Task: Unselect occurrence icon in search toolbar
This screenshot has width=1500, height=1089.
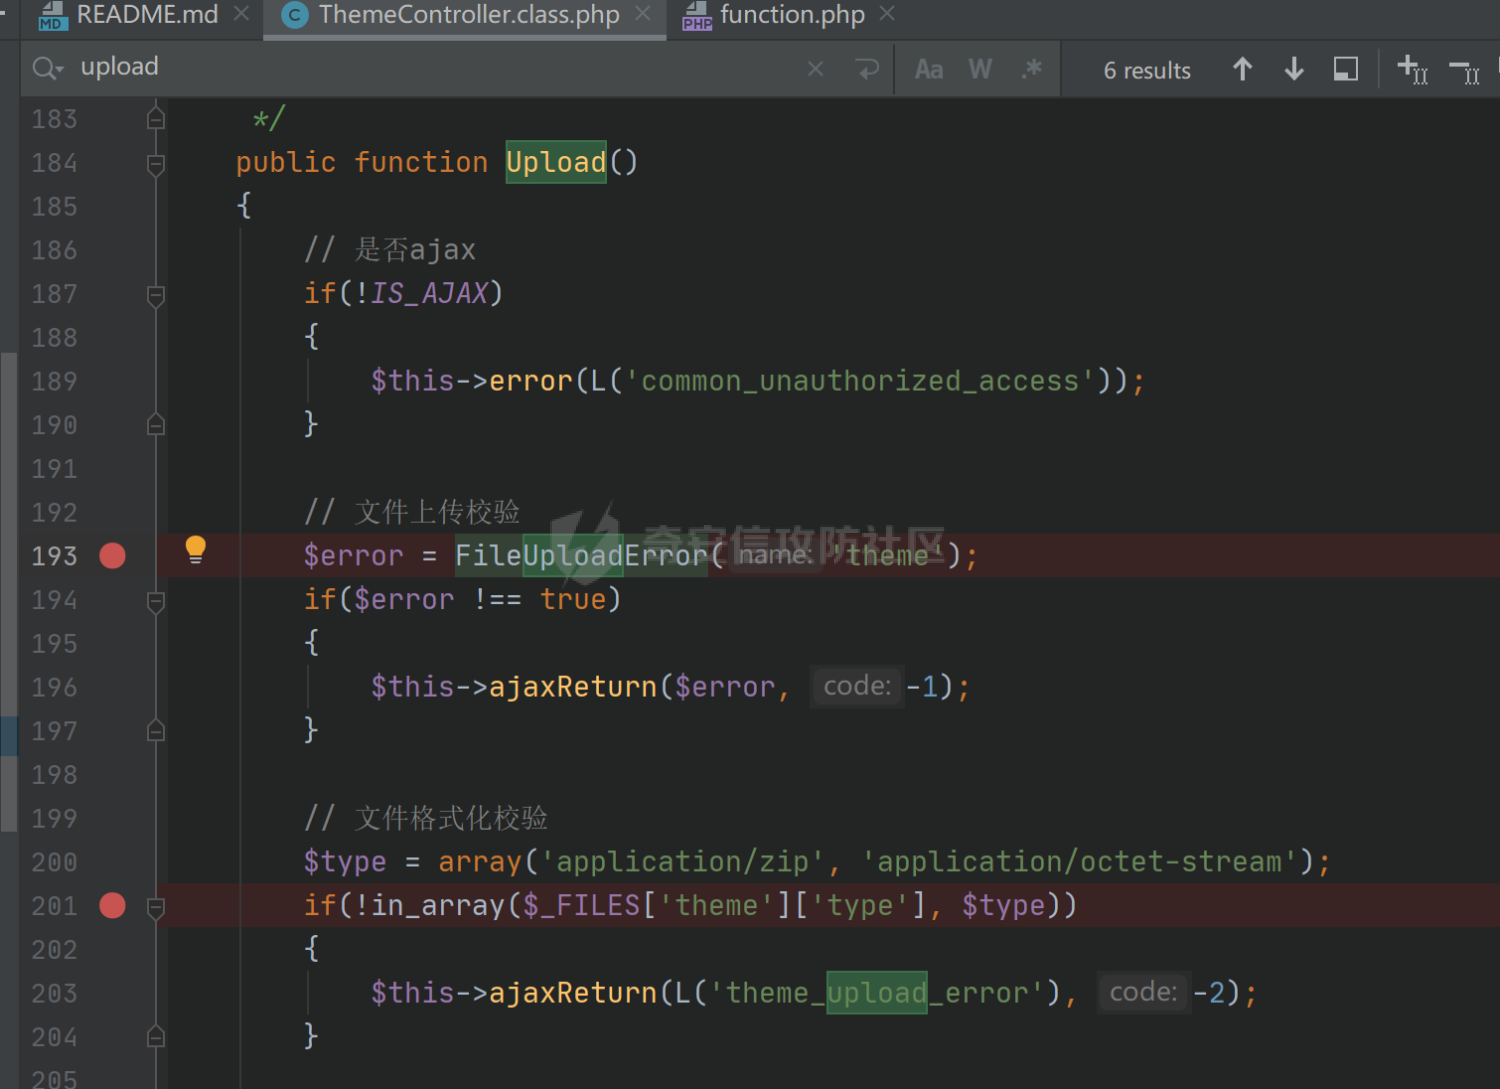Action: [x=1465, y=71]
